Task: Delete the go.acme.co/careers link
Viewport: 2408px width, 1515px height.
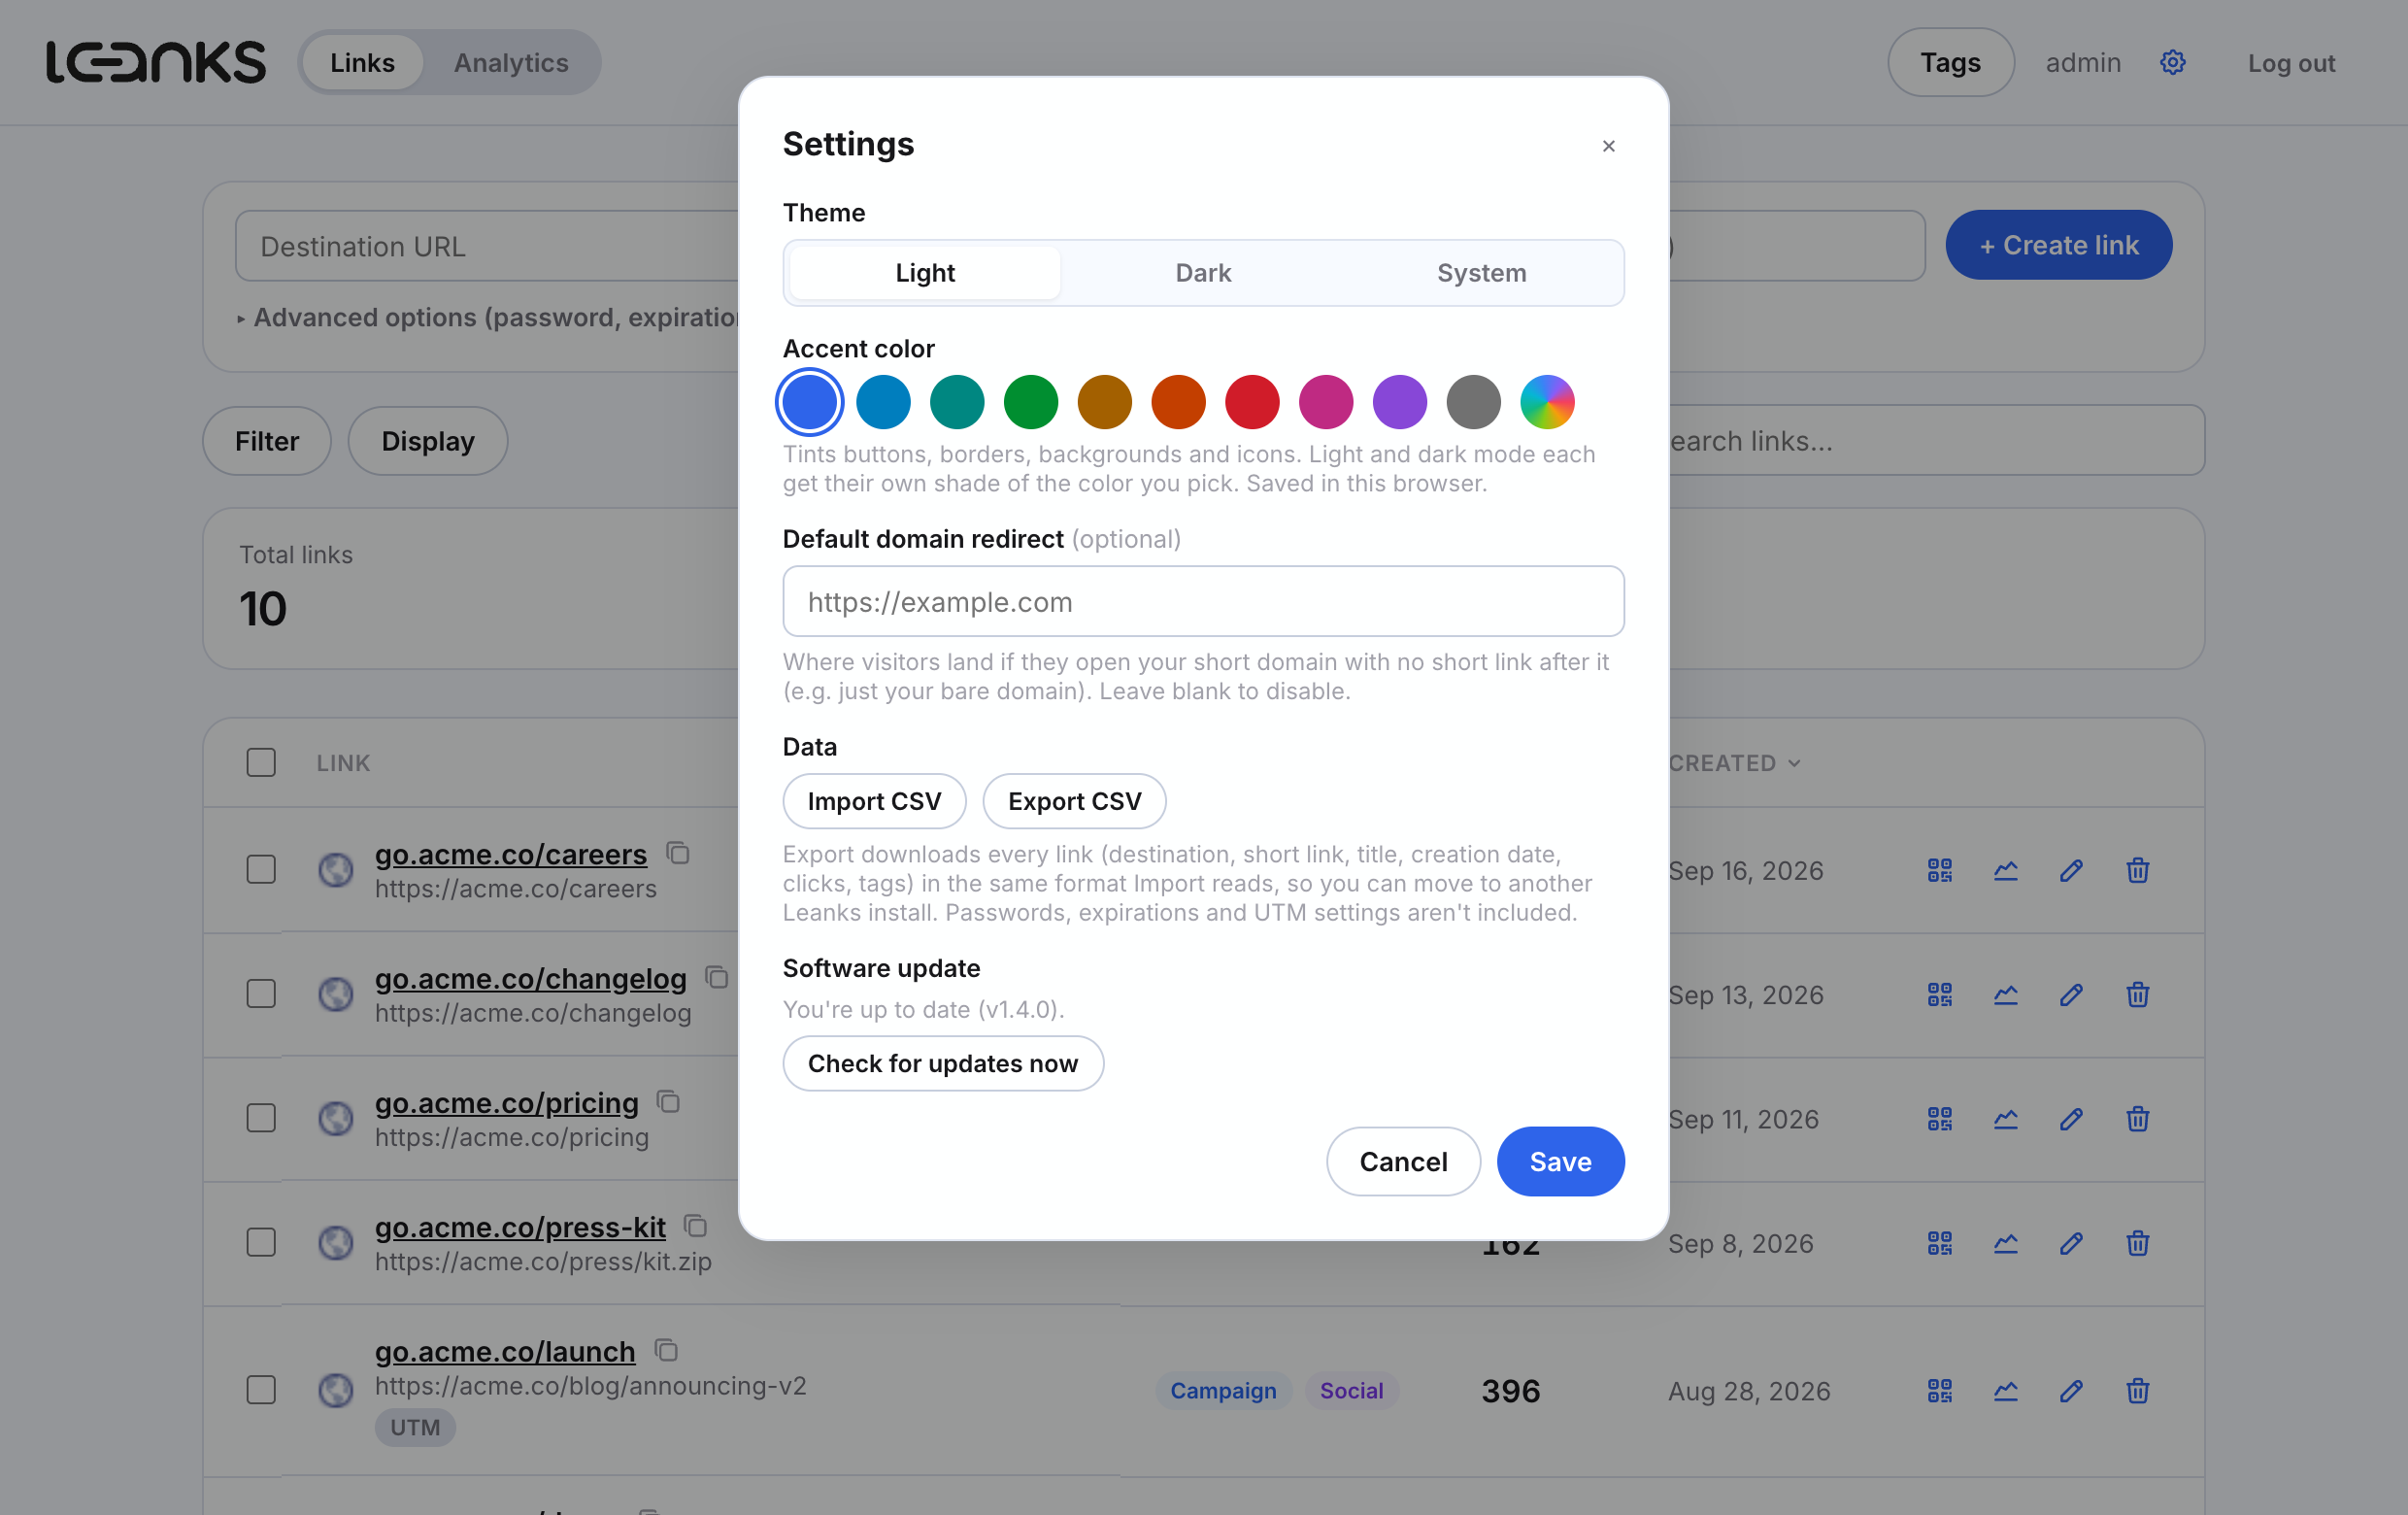Action: pos(2137,870)
